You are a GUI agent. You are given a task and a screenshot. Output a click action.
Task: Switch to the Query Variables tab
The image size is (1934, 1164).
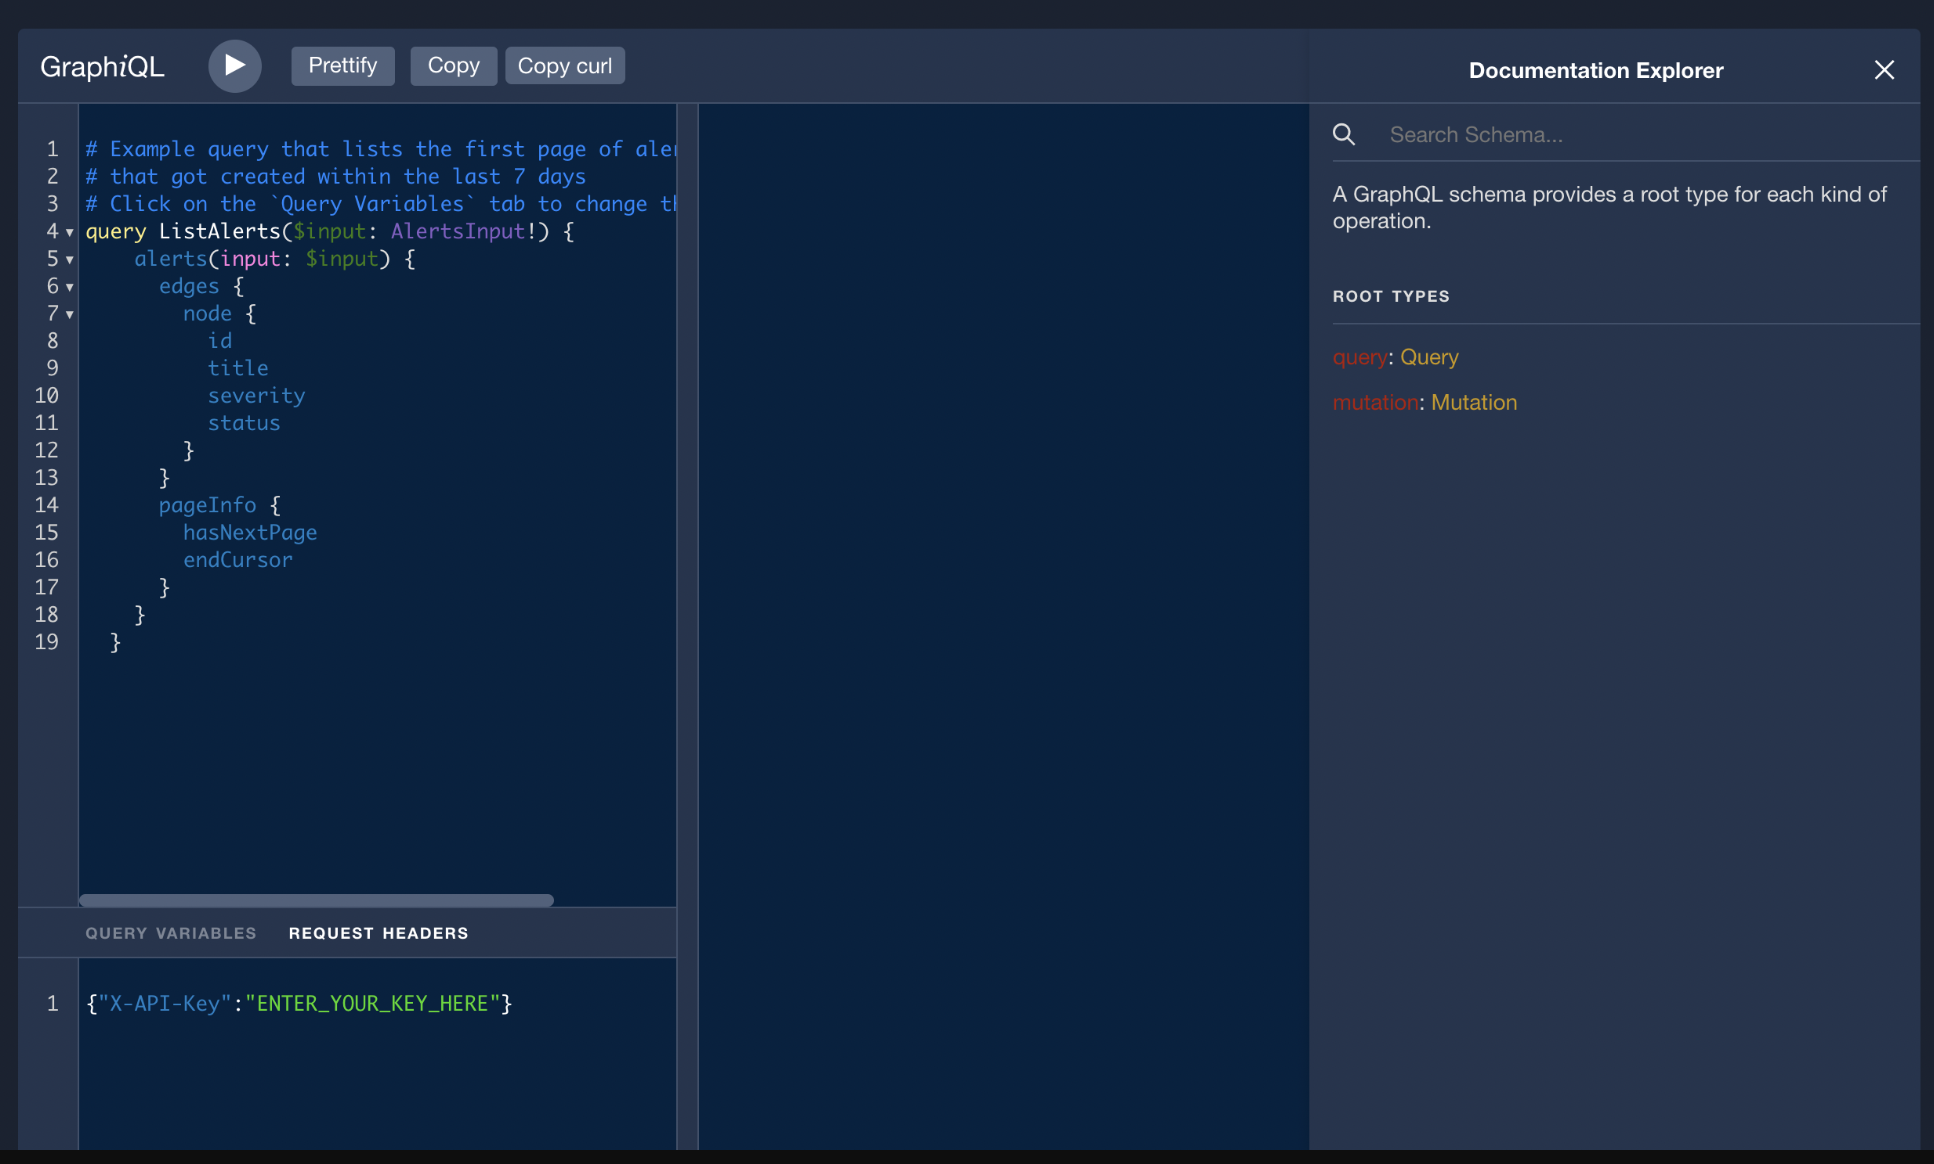(170, 932)
